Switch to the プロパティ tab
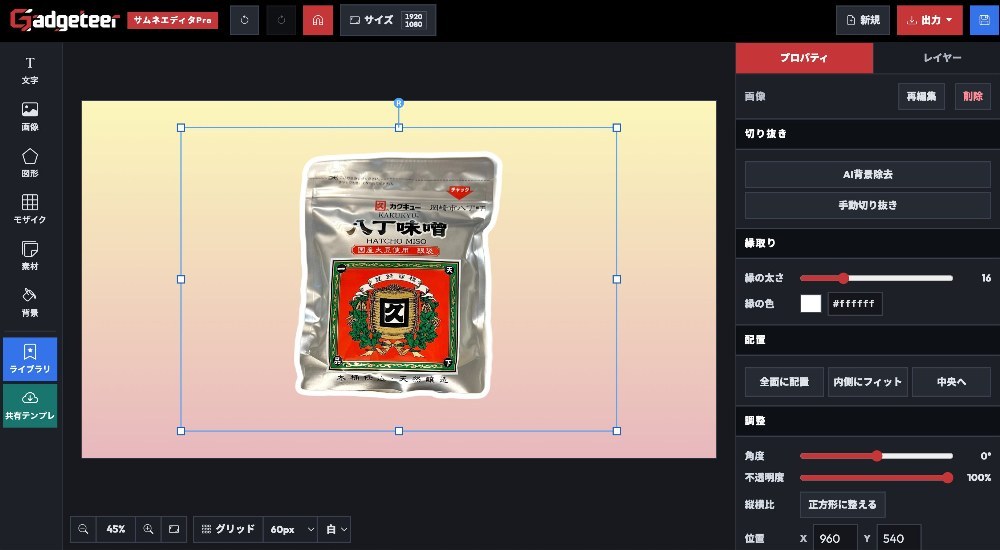This screenshot has width=1000, height=550. 804,58
